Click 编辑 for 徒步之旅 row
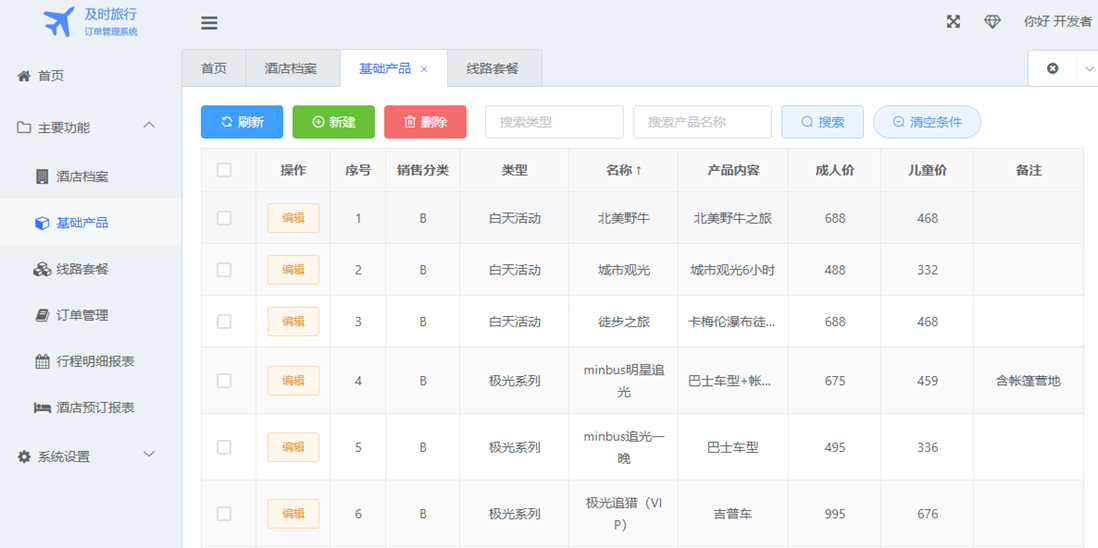Screen dimensions: 1098x548 (293, 321)
